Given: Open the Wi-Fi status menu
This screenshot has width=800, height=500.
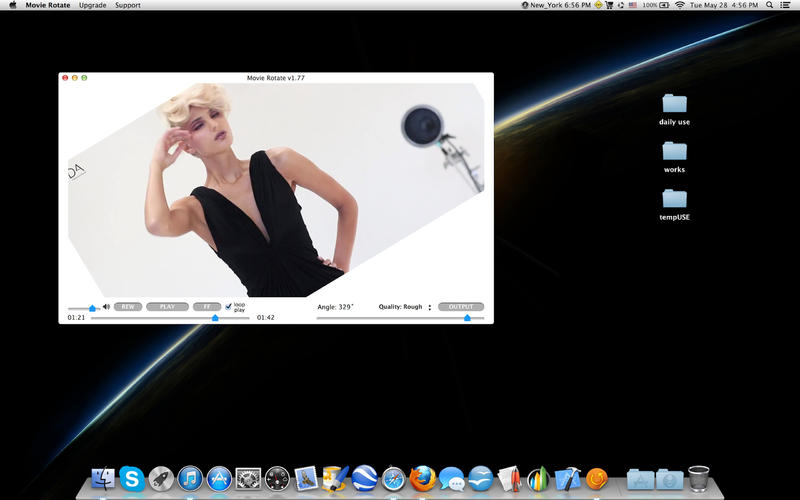Looking at the screenshot, I should pos(680,5).
